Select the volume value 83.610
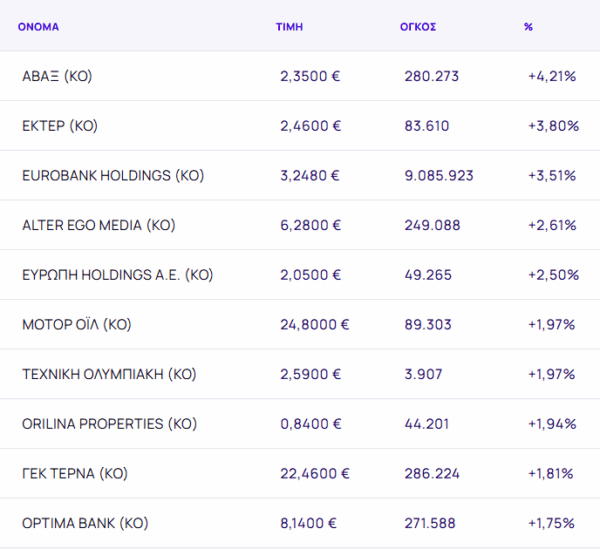 427,126
